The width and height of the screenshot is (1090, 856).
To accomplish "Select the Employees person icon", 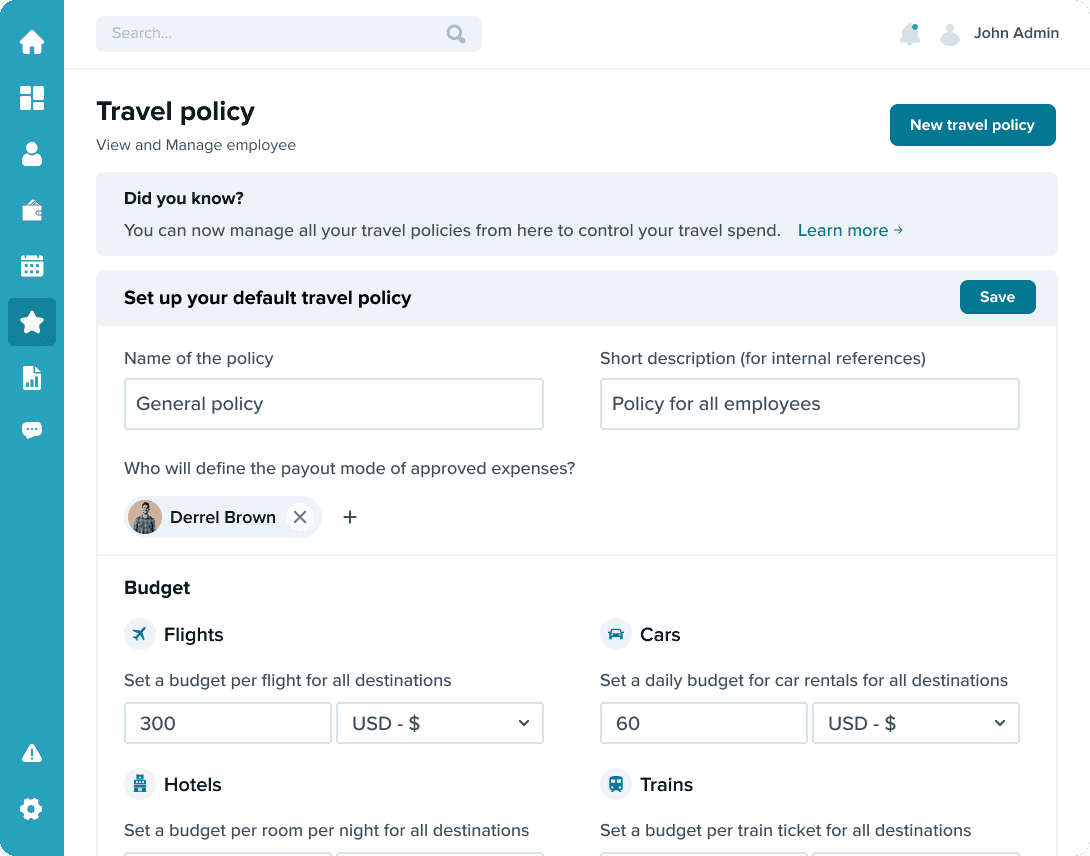I will click(32, 154).
